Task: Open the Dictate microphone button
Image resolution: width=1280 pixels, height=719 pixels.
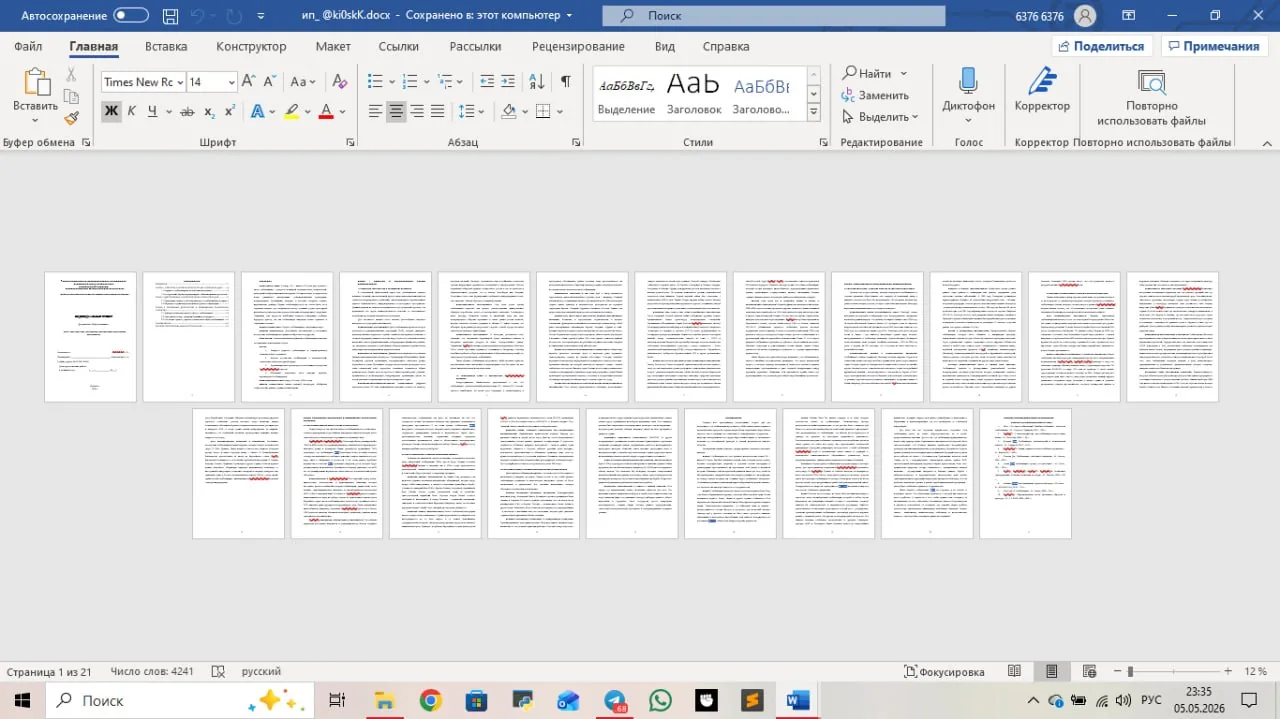Action: (x=968, y=94)
